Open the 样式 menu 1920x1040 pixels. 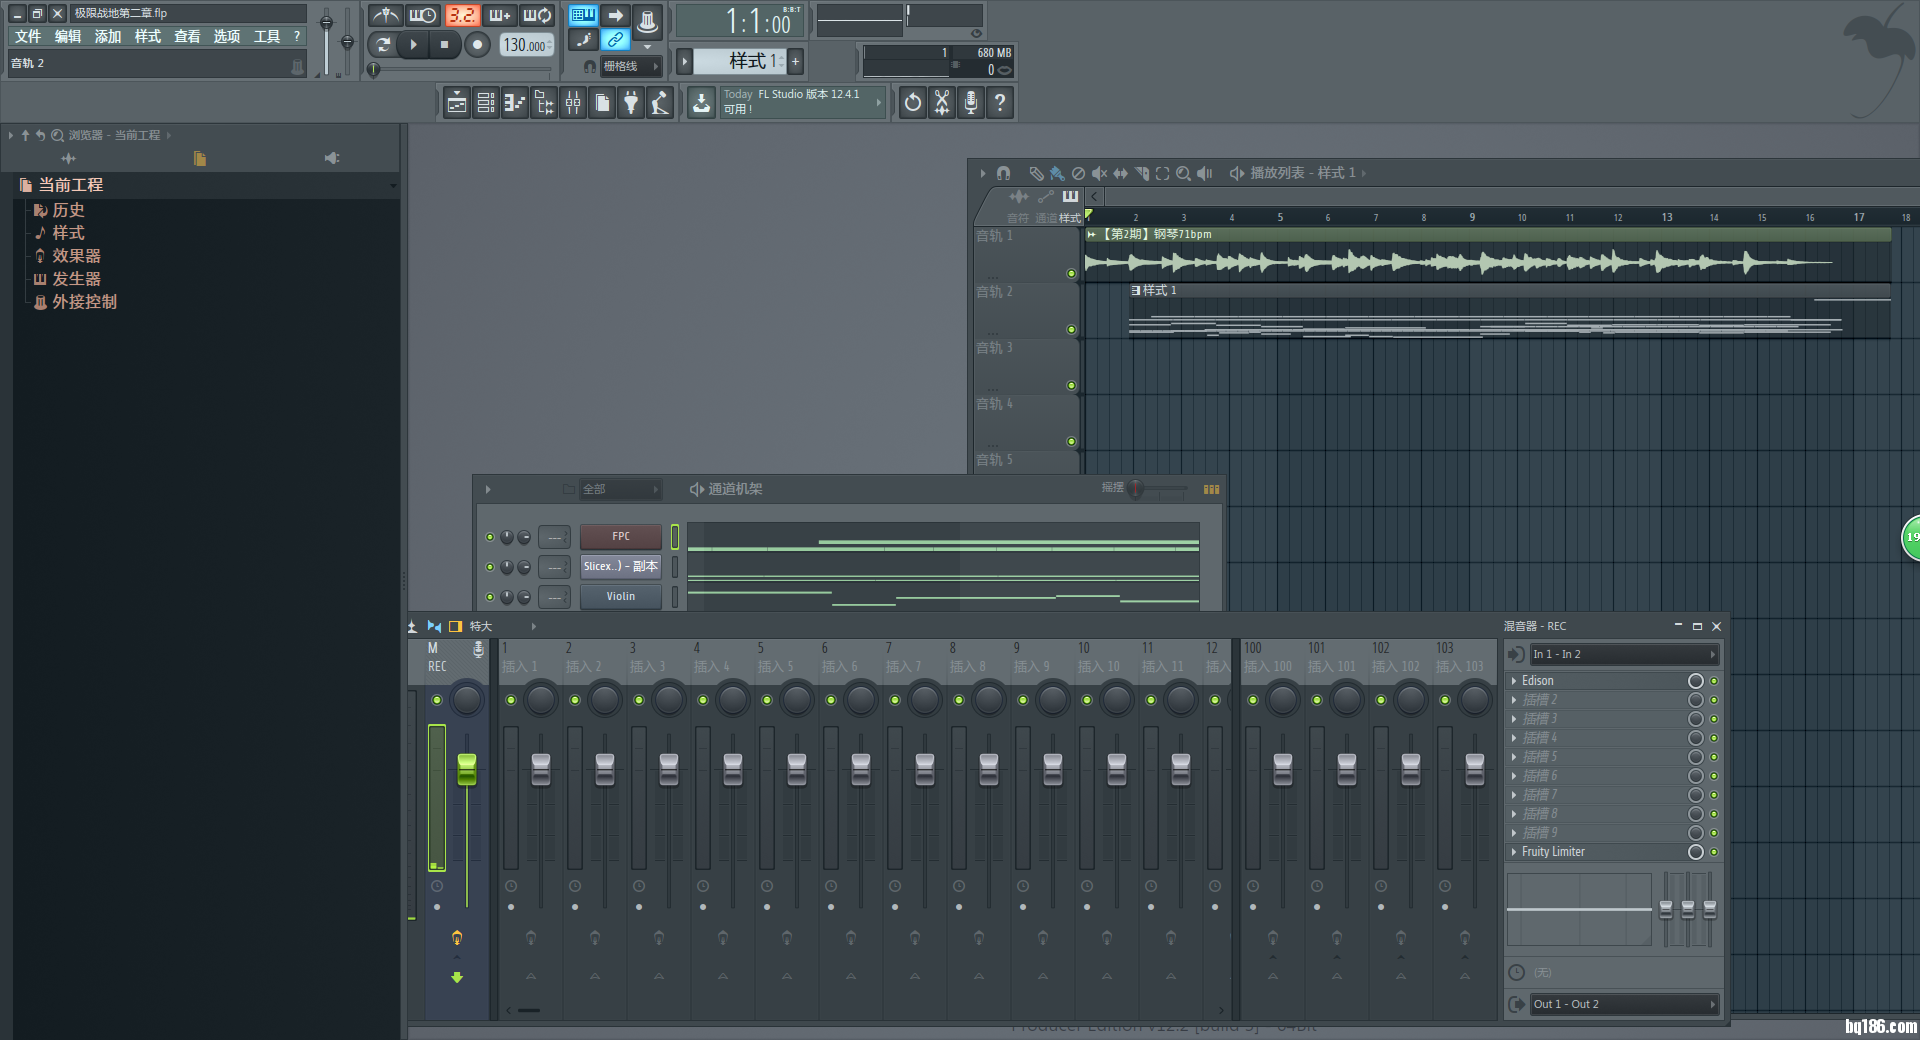click(x=148, y=36)
